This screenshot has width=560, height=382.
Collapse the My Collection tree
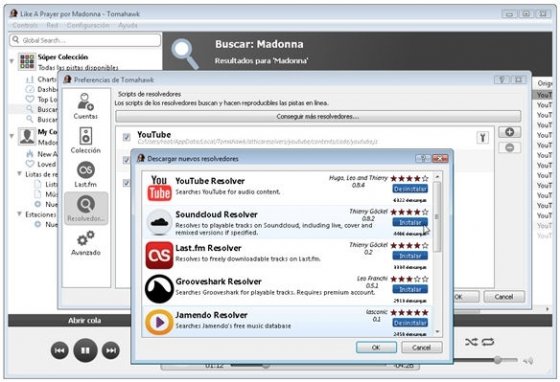tap(12, 136)
